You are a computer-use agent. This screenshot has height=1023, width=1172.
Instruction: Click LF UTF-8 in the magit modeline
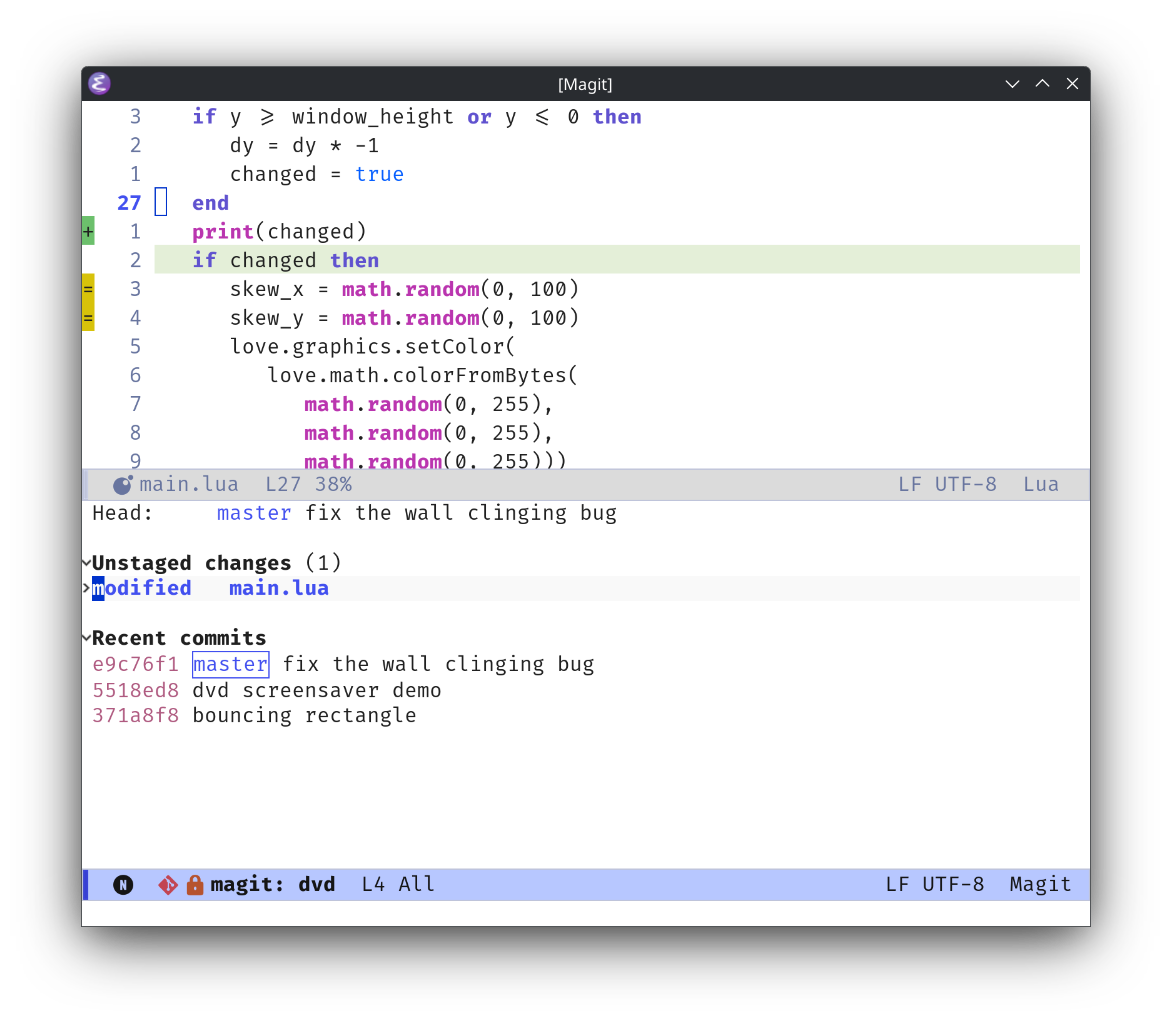[x=934, y=885]
